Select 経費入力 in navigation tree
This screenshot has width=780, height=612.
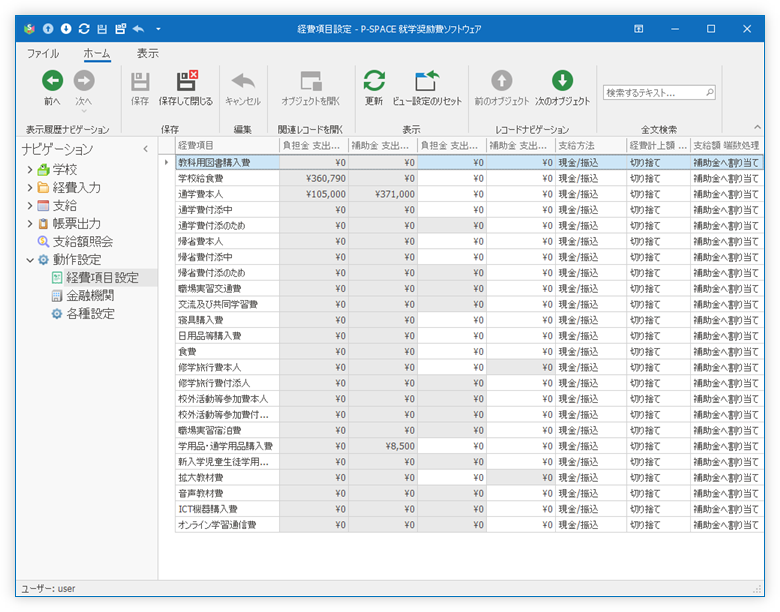[x=77, y=188]
